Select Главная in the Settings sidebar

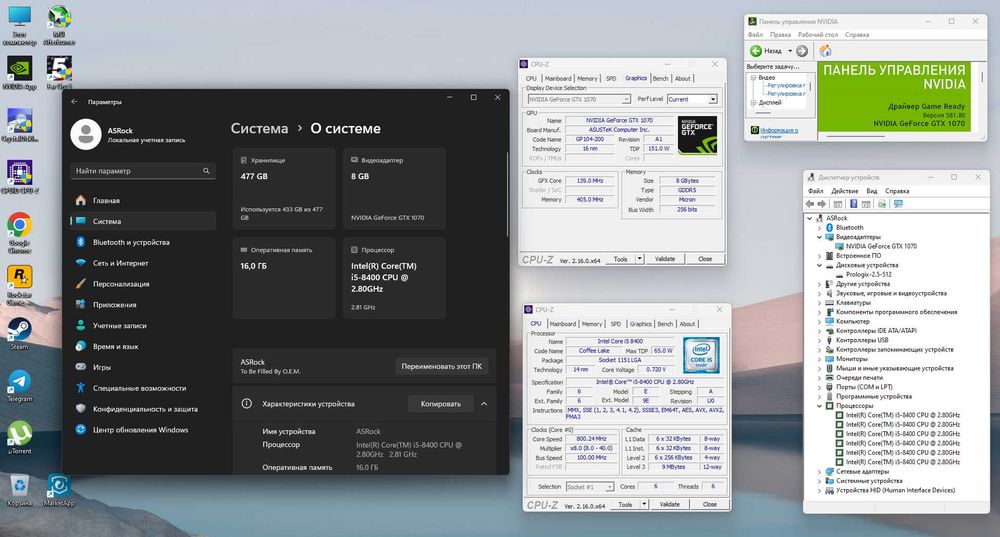coord(143,200)
